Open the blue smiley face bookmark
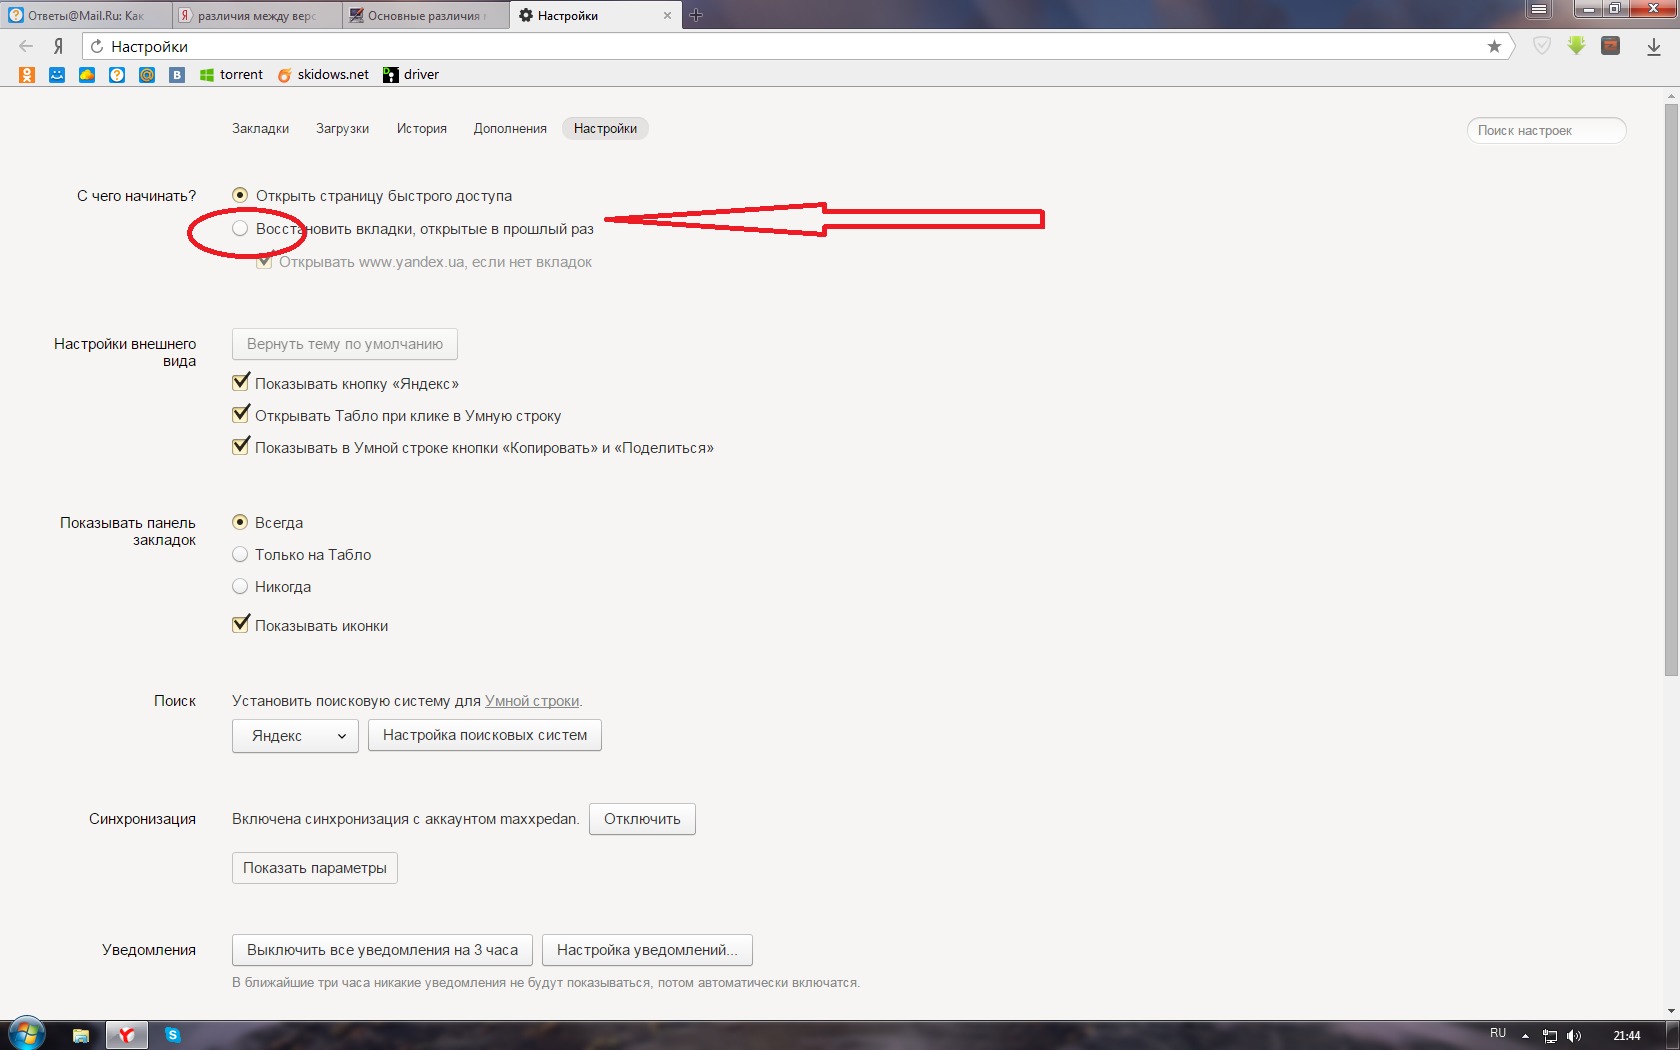 click(57, 74)
